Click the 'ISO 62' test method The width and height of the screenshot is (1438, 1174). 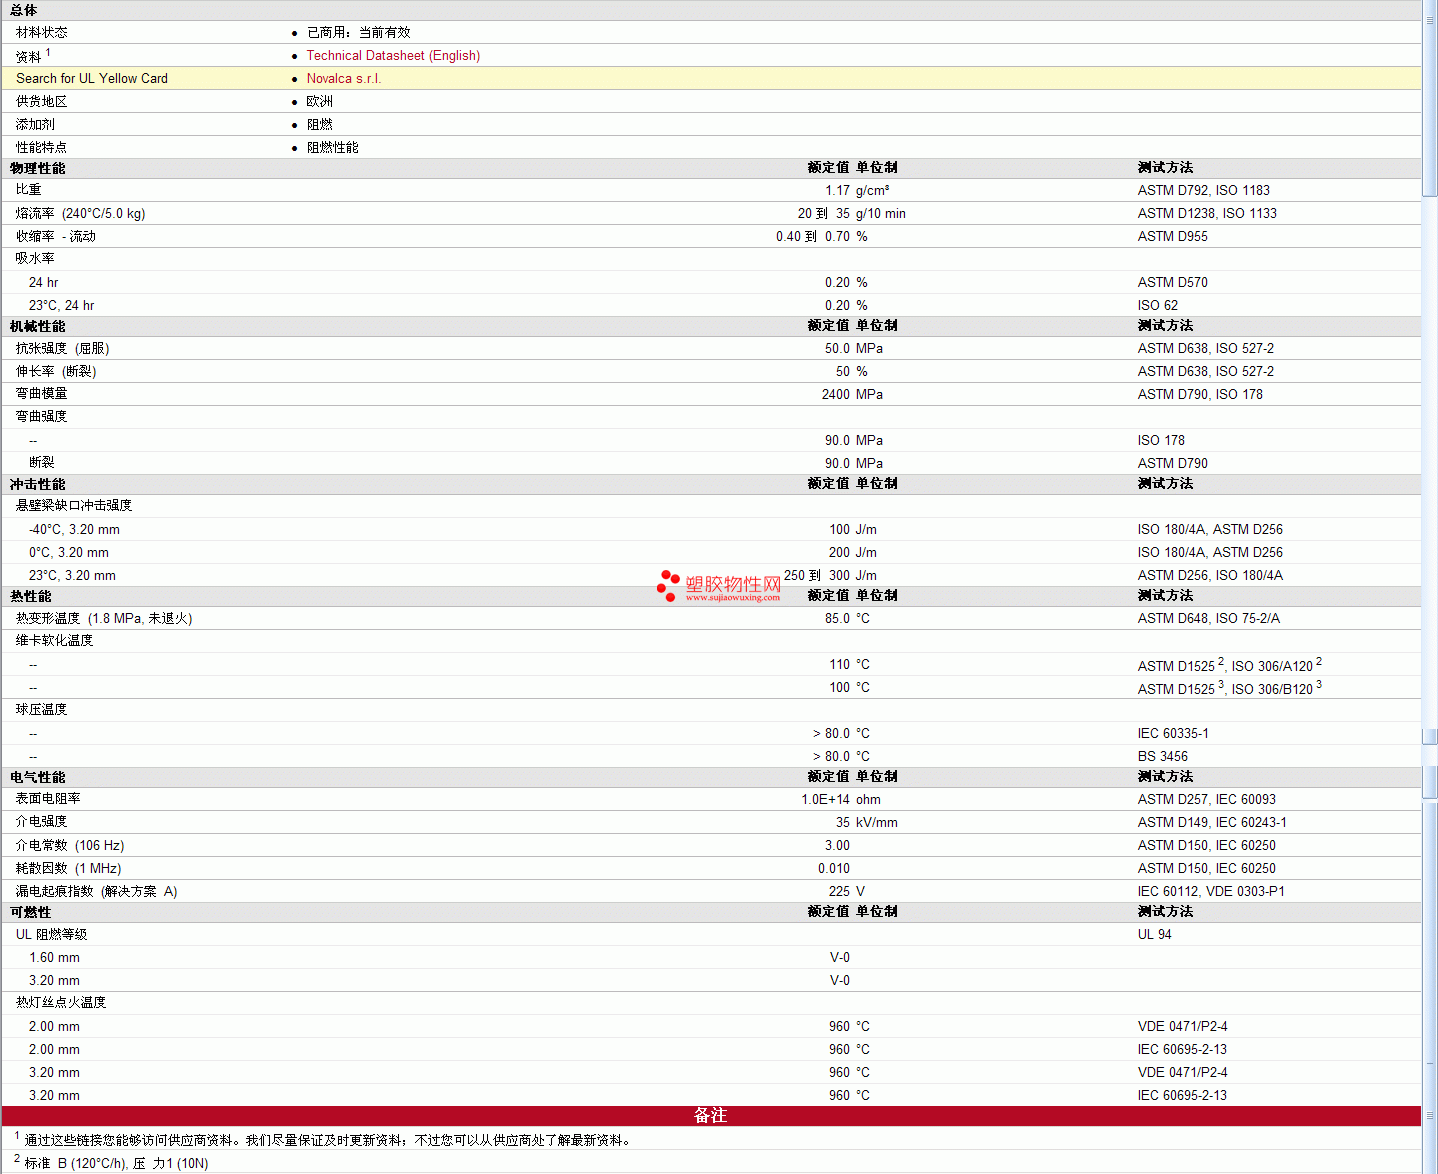[x=1158, y=306]
